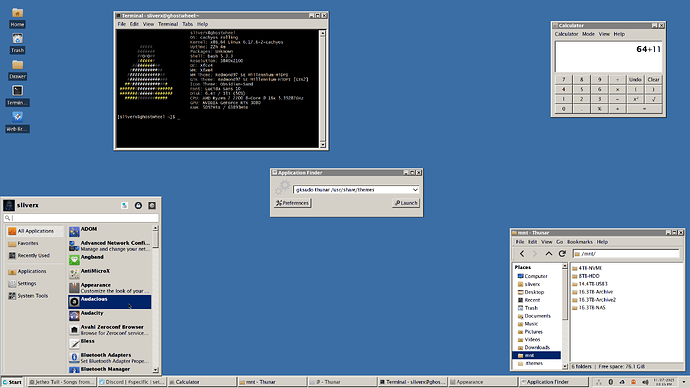Open the Thunar Edit menu

tap(532, 242)
